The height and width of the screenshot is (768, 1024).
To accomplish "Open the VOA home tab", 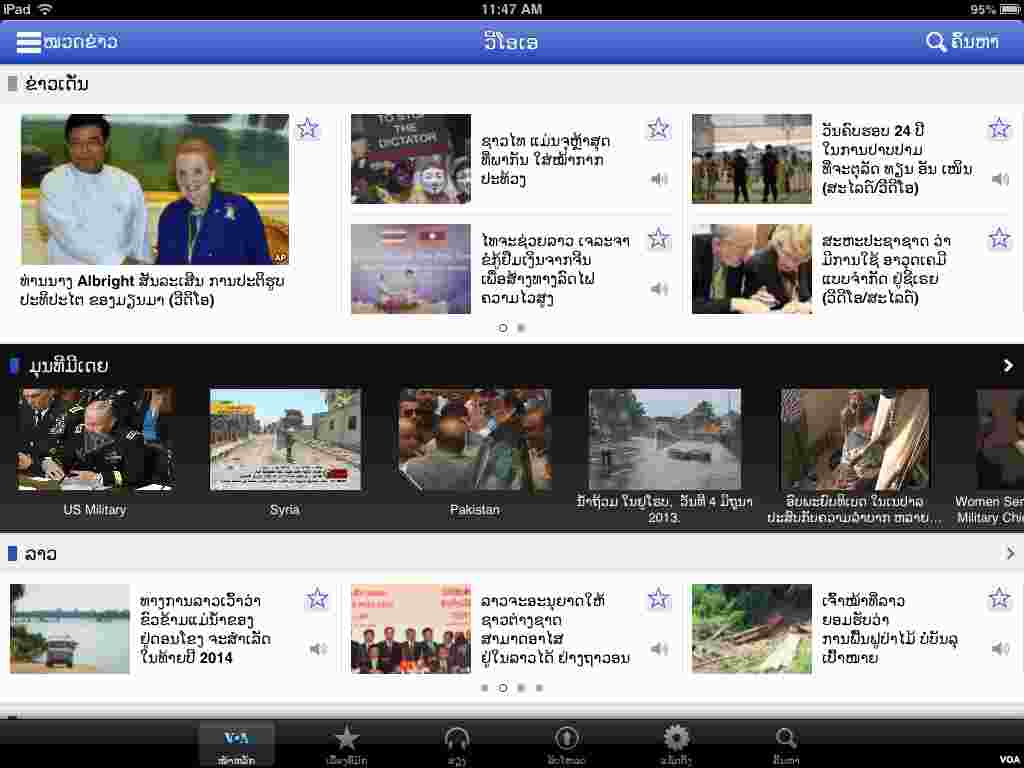I will [236, 745].
